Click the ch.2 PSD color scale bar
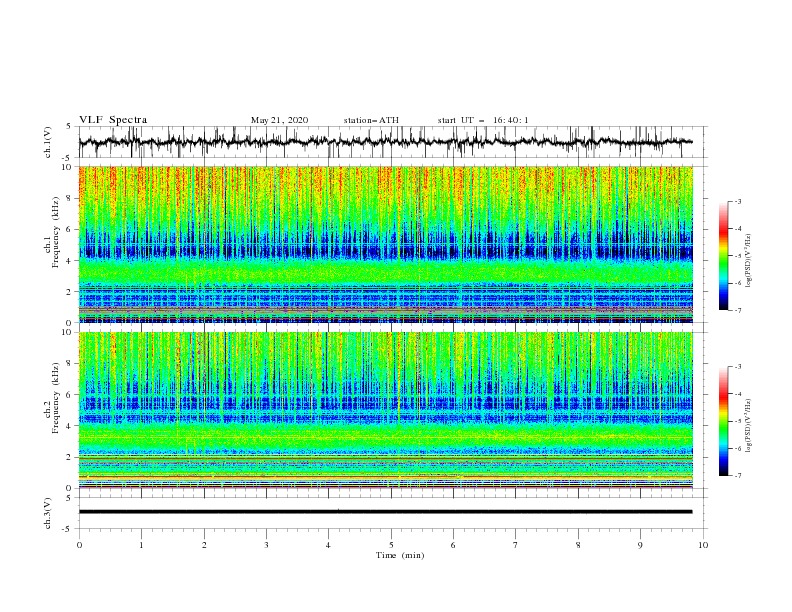 point(723,421)
